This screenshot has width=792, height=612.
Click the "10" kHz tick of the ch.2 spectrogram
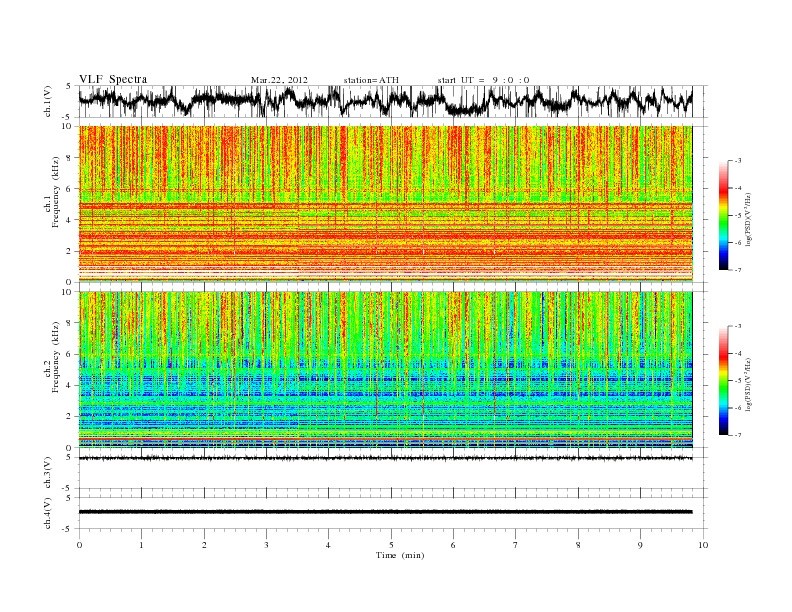(x=68, y=292)
